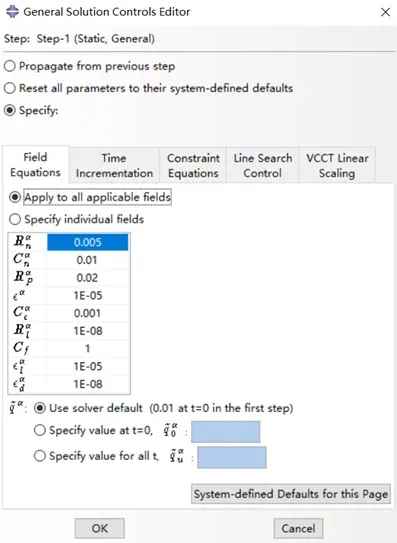This screenshot has width=397, height=543.
Task: Open the Constraint Equations tab
Action: (193, 166)
